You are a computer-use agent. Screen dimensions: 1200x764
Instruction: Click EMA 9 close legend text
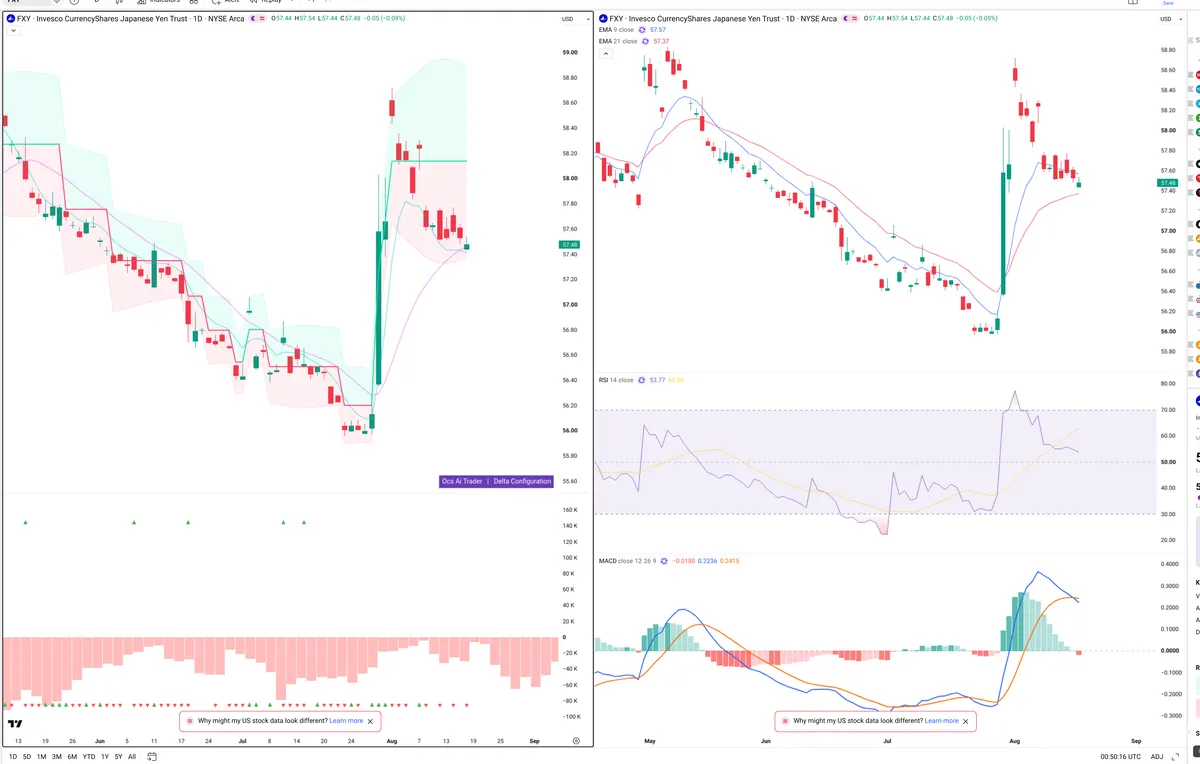pyautogui.click(x=616, y=30)
